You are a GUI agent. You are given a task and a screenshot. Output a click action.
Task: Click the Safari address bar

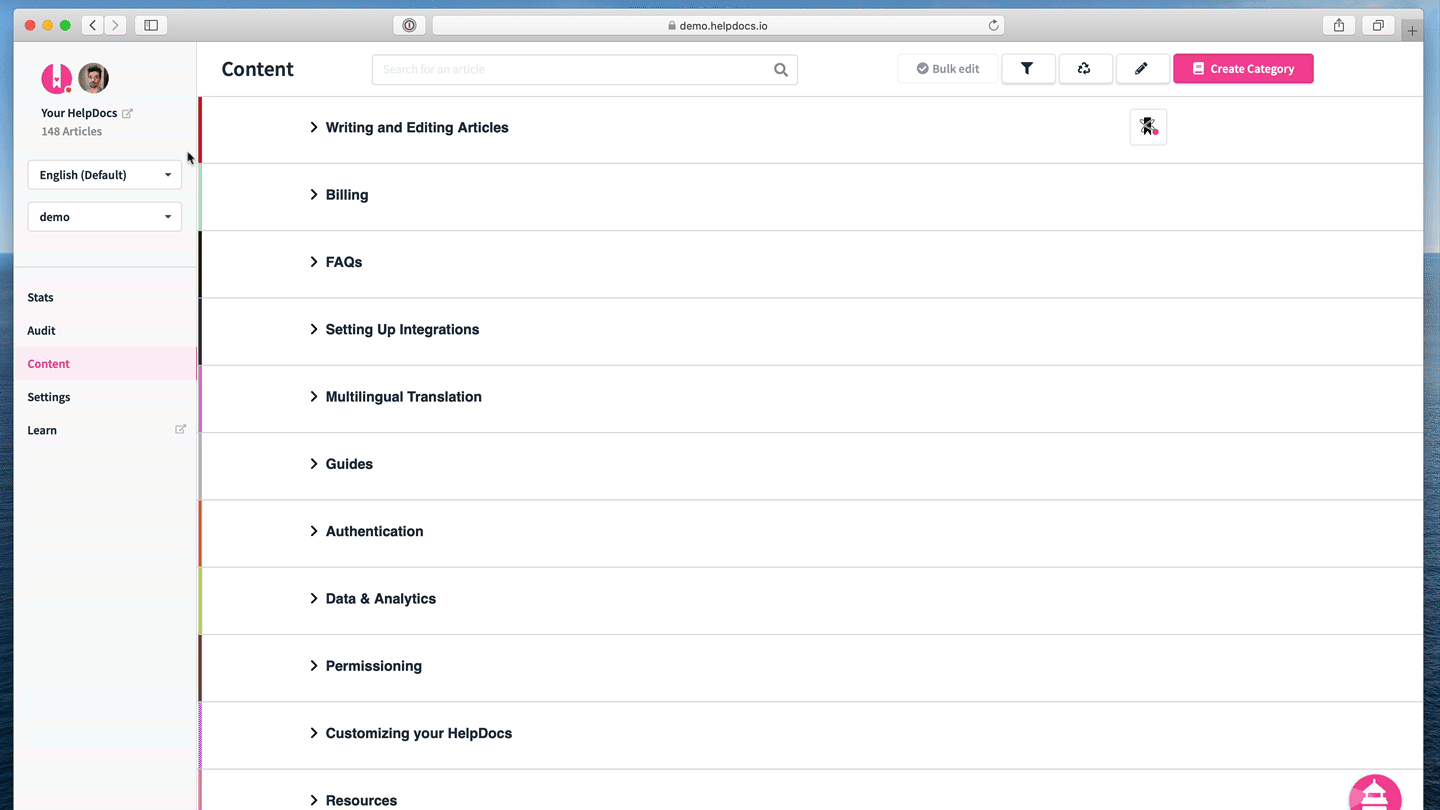coord(718,25)
